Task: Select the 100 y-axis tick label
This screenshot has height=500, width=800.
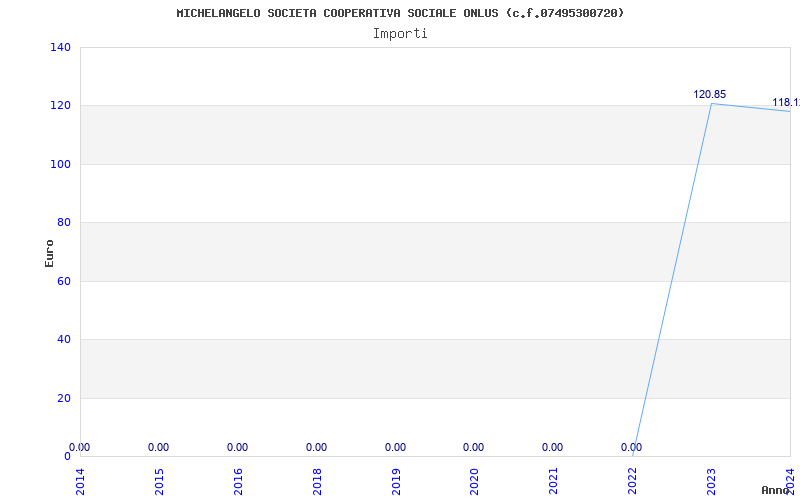Action: pos(60,164)
